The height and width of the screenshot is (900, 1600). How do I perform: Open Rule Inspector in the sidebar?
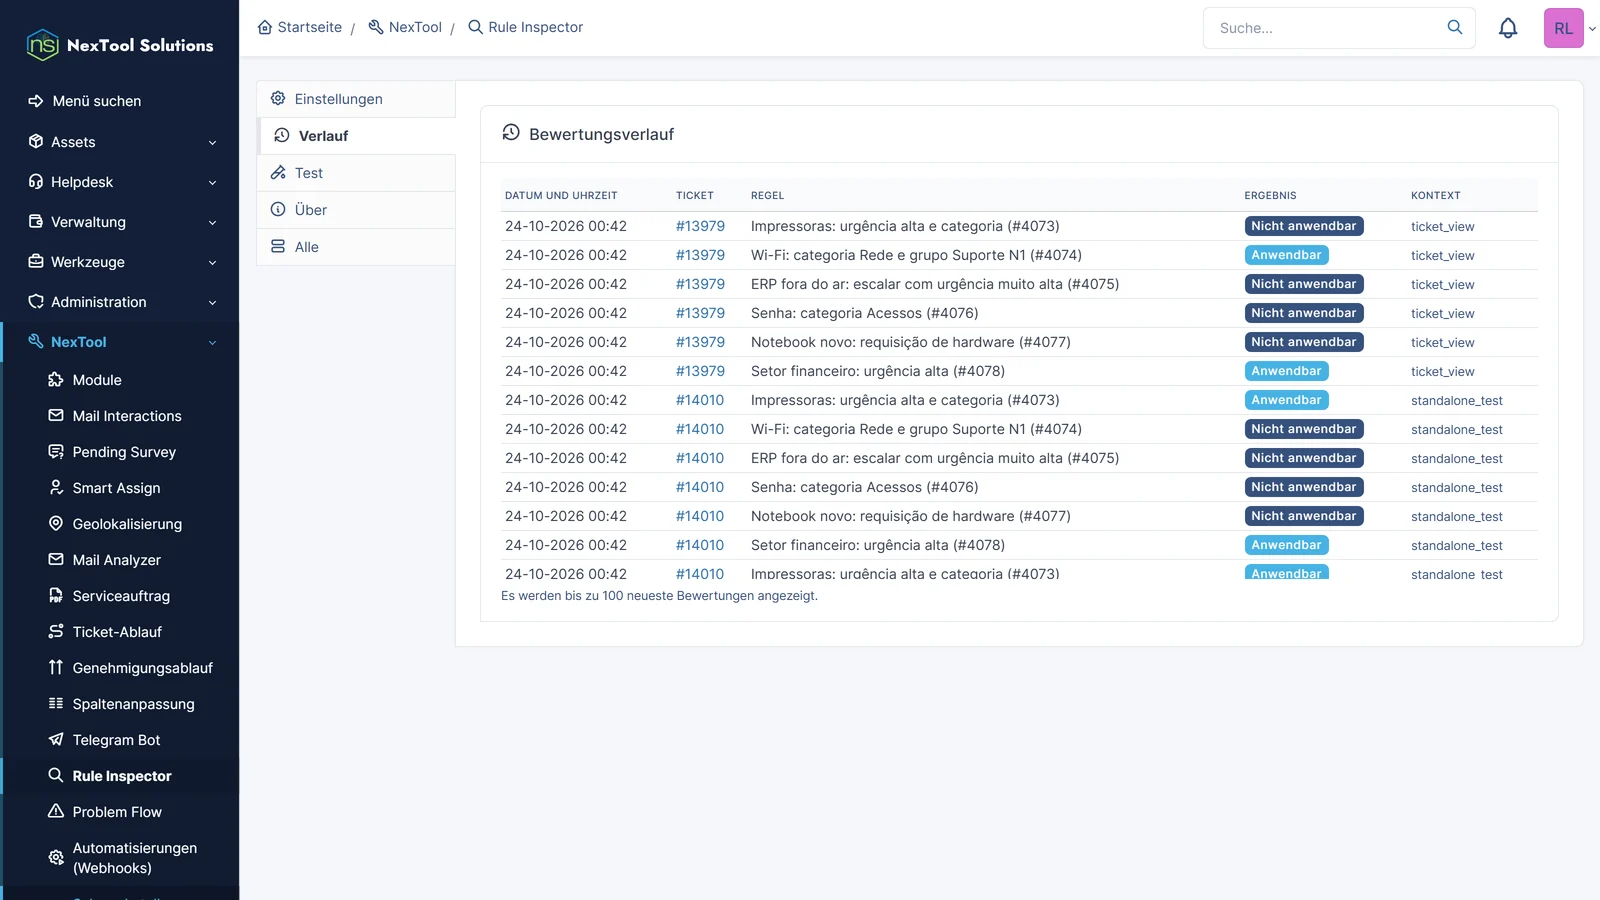[x=122, y=776]
